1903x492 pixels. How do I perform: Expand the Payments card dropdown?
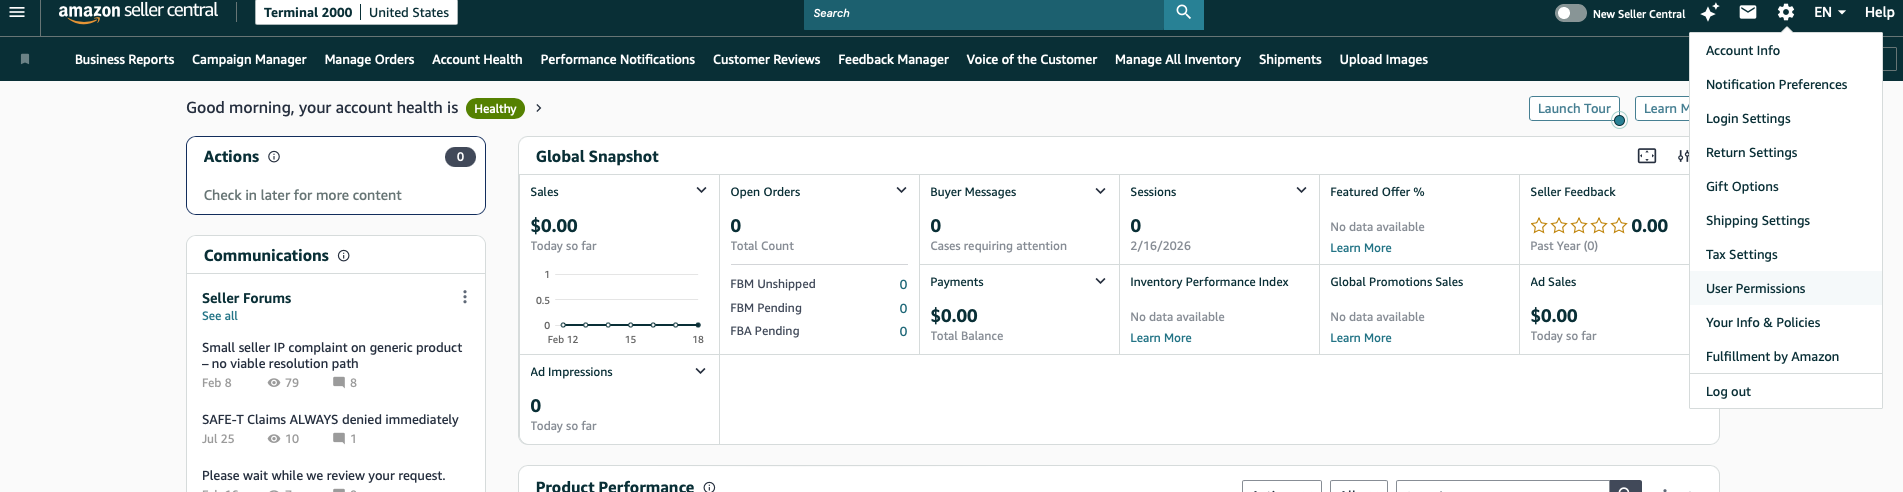pyautogui.click(x=1101, y=281)
